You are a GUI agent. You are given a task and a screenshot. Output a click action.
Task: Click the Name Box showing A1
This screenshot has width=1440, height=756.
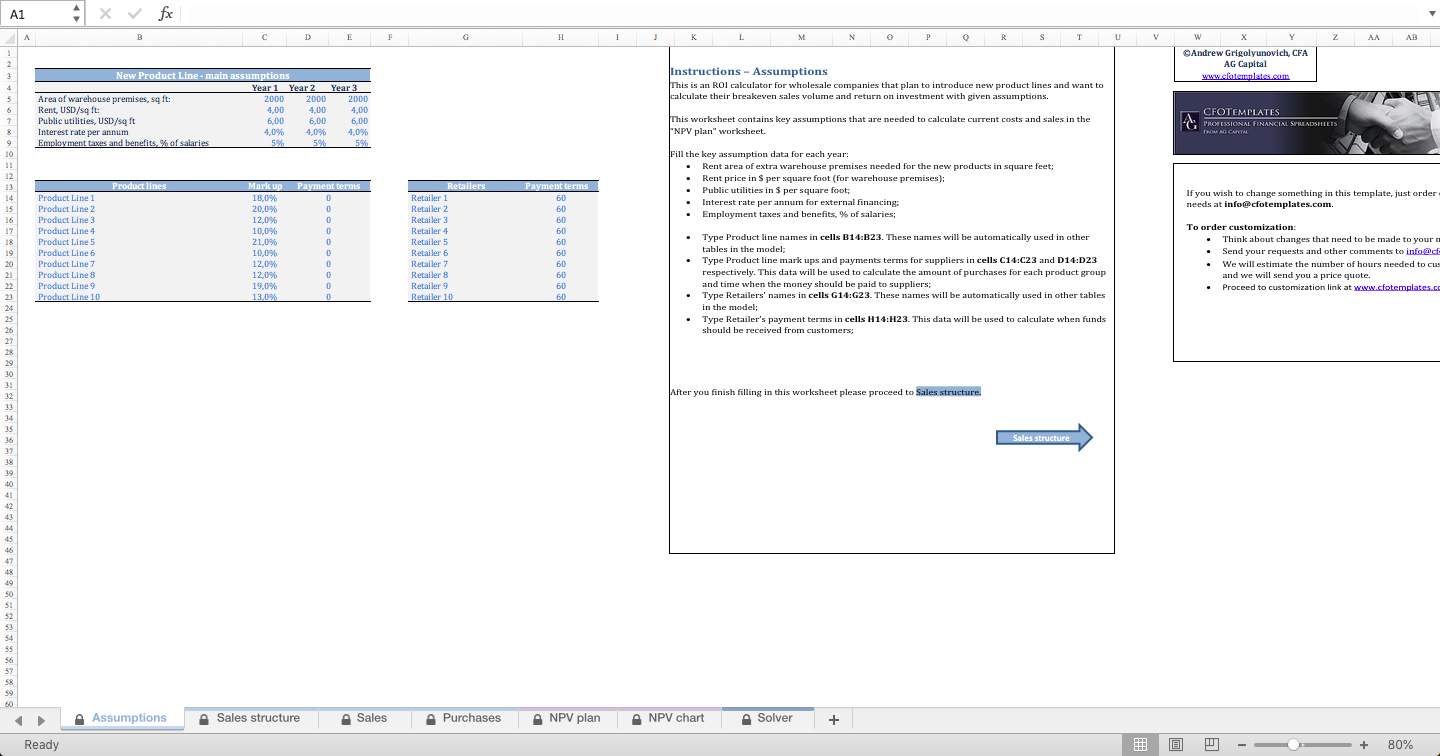coord(37,13)
